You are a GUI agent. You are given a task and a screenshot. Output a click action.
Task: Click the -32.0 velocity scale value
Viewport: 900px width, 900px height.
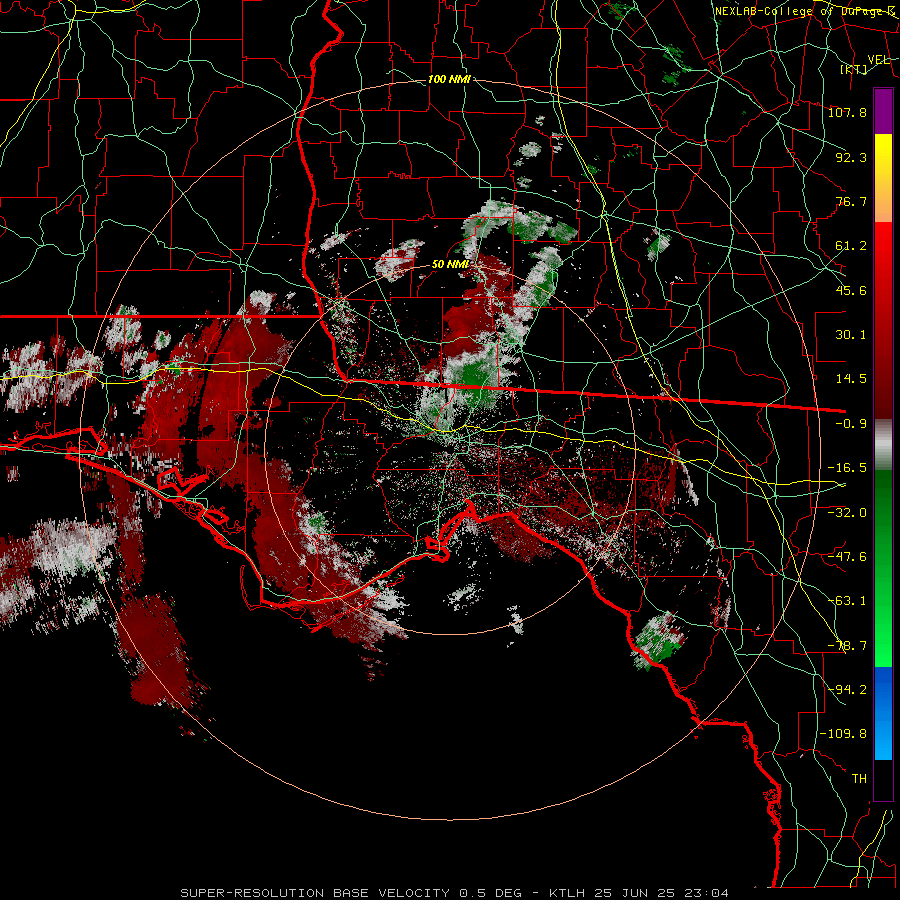(x=847, y=512)
